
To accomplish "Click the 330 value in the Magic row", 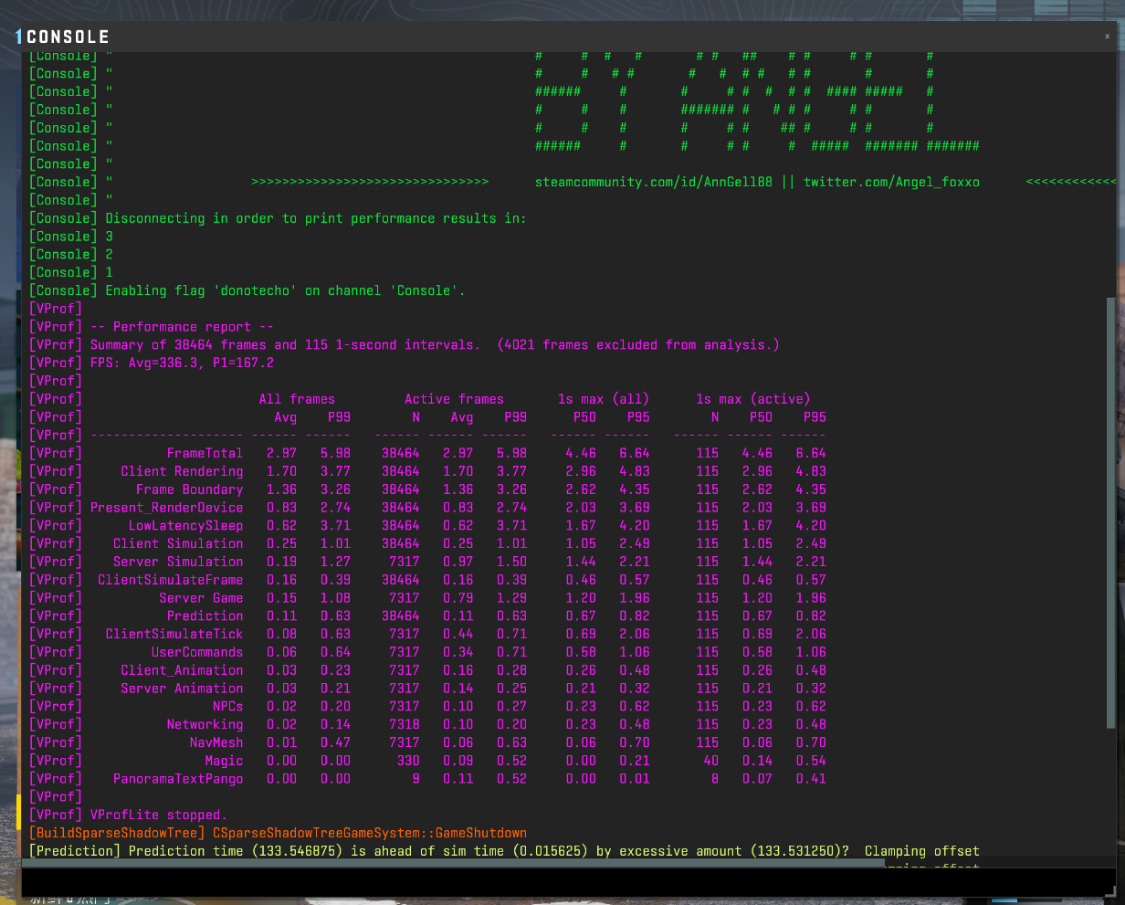I will (x=408, y=760).
